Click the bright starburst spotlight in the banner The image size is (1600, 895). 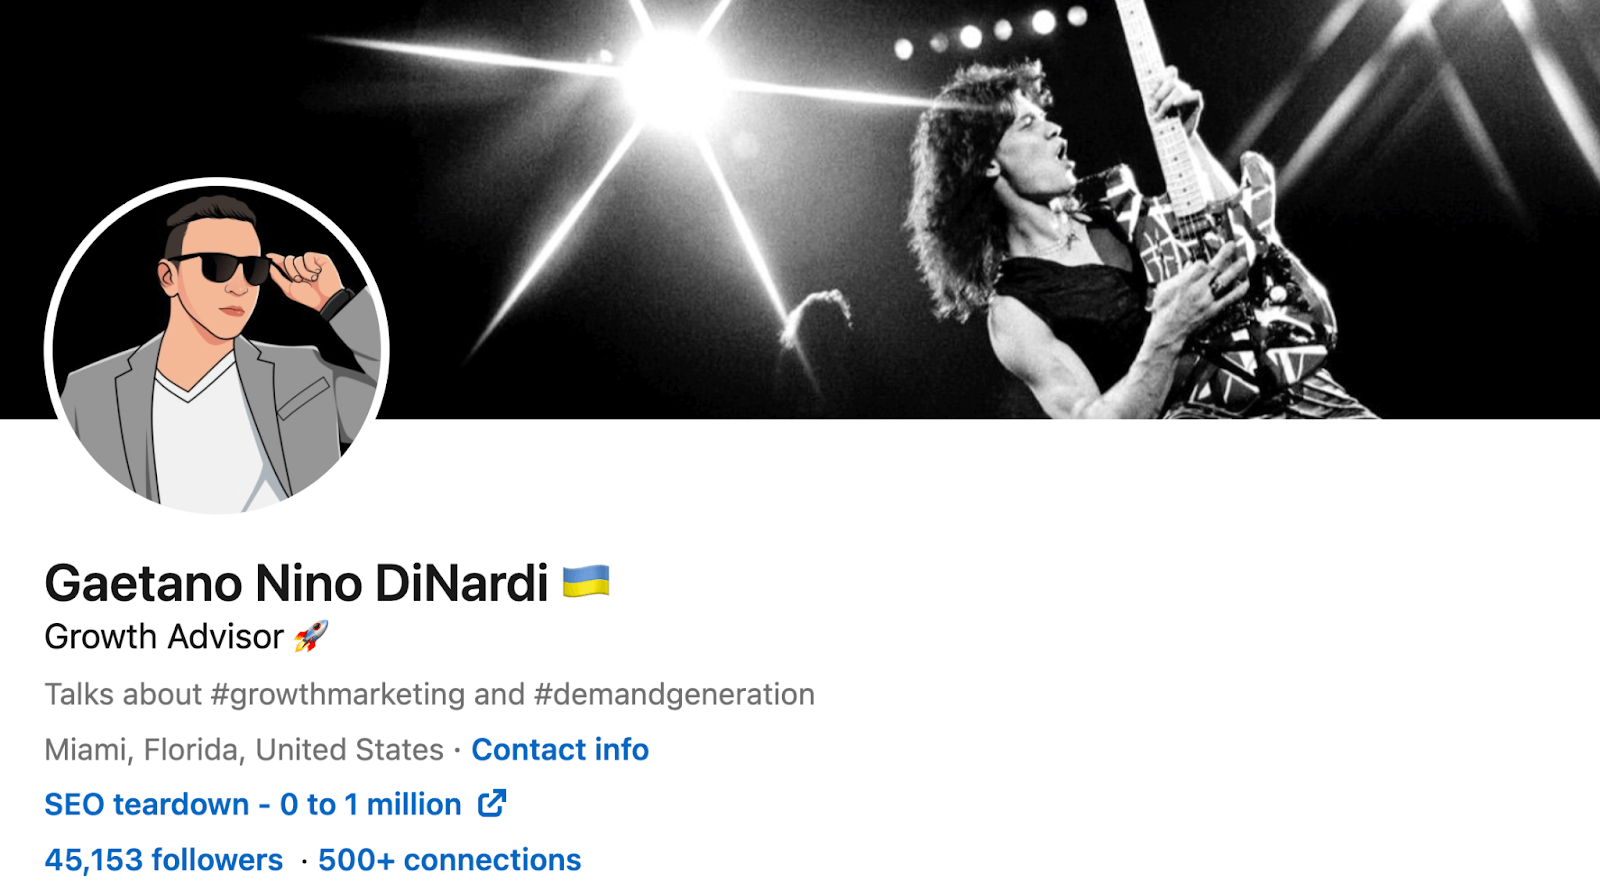[672, 78]
